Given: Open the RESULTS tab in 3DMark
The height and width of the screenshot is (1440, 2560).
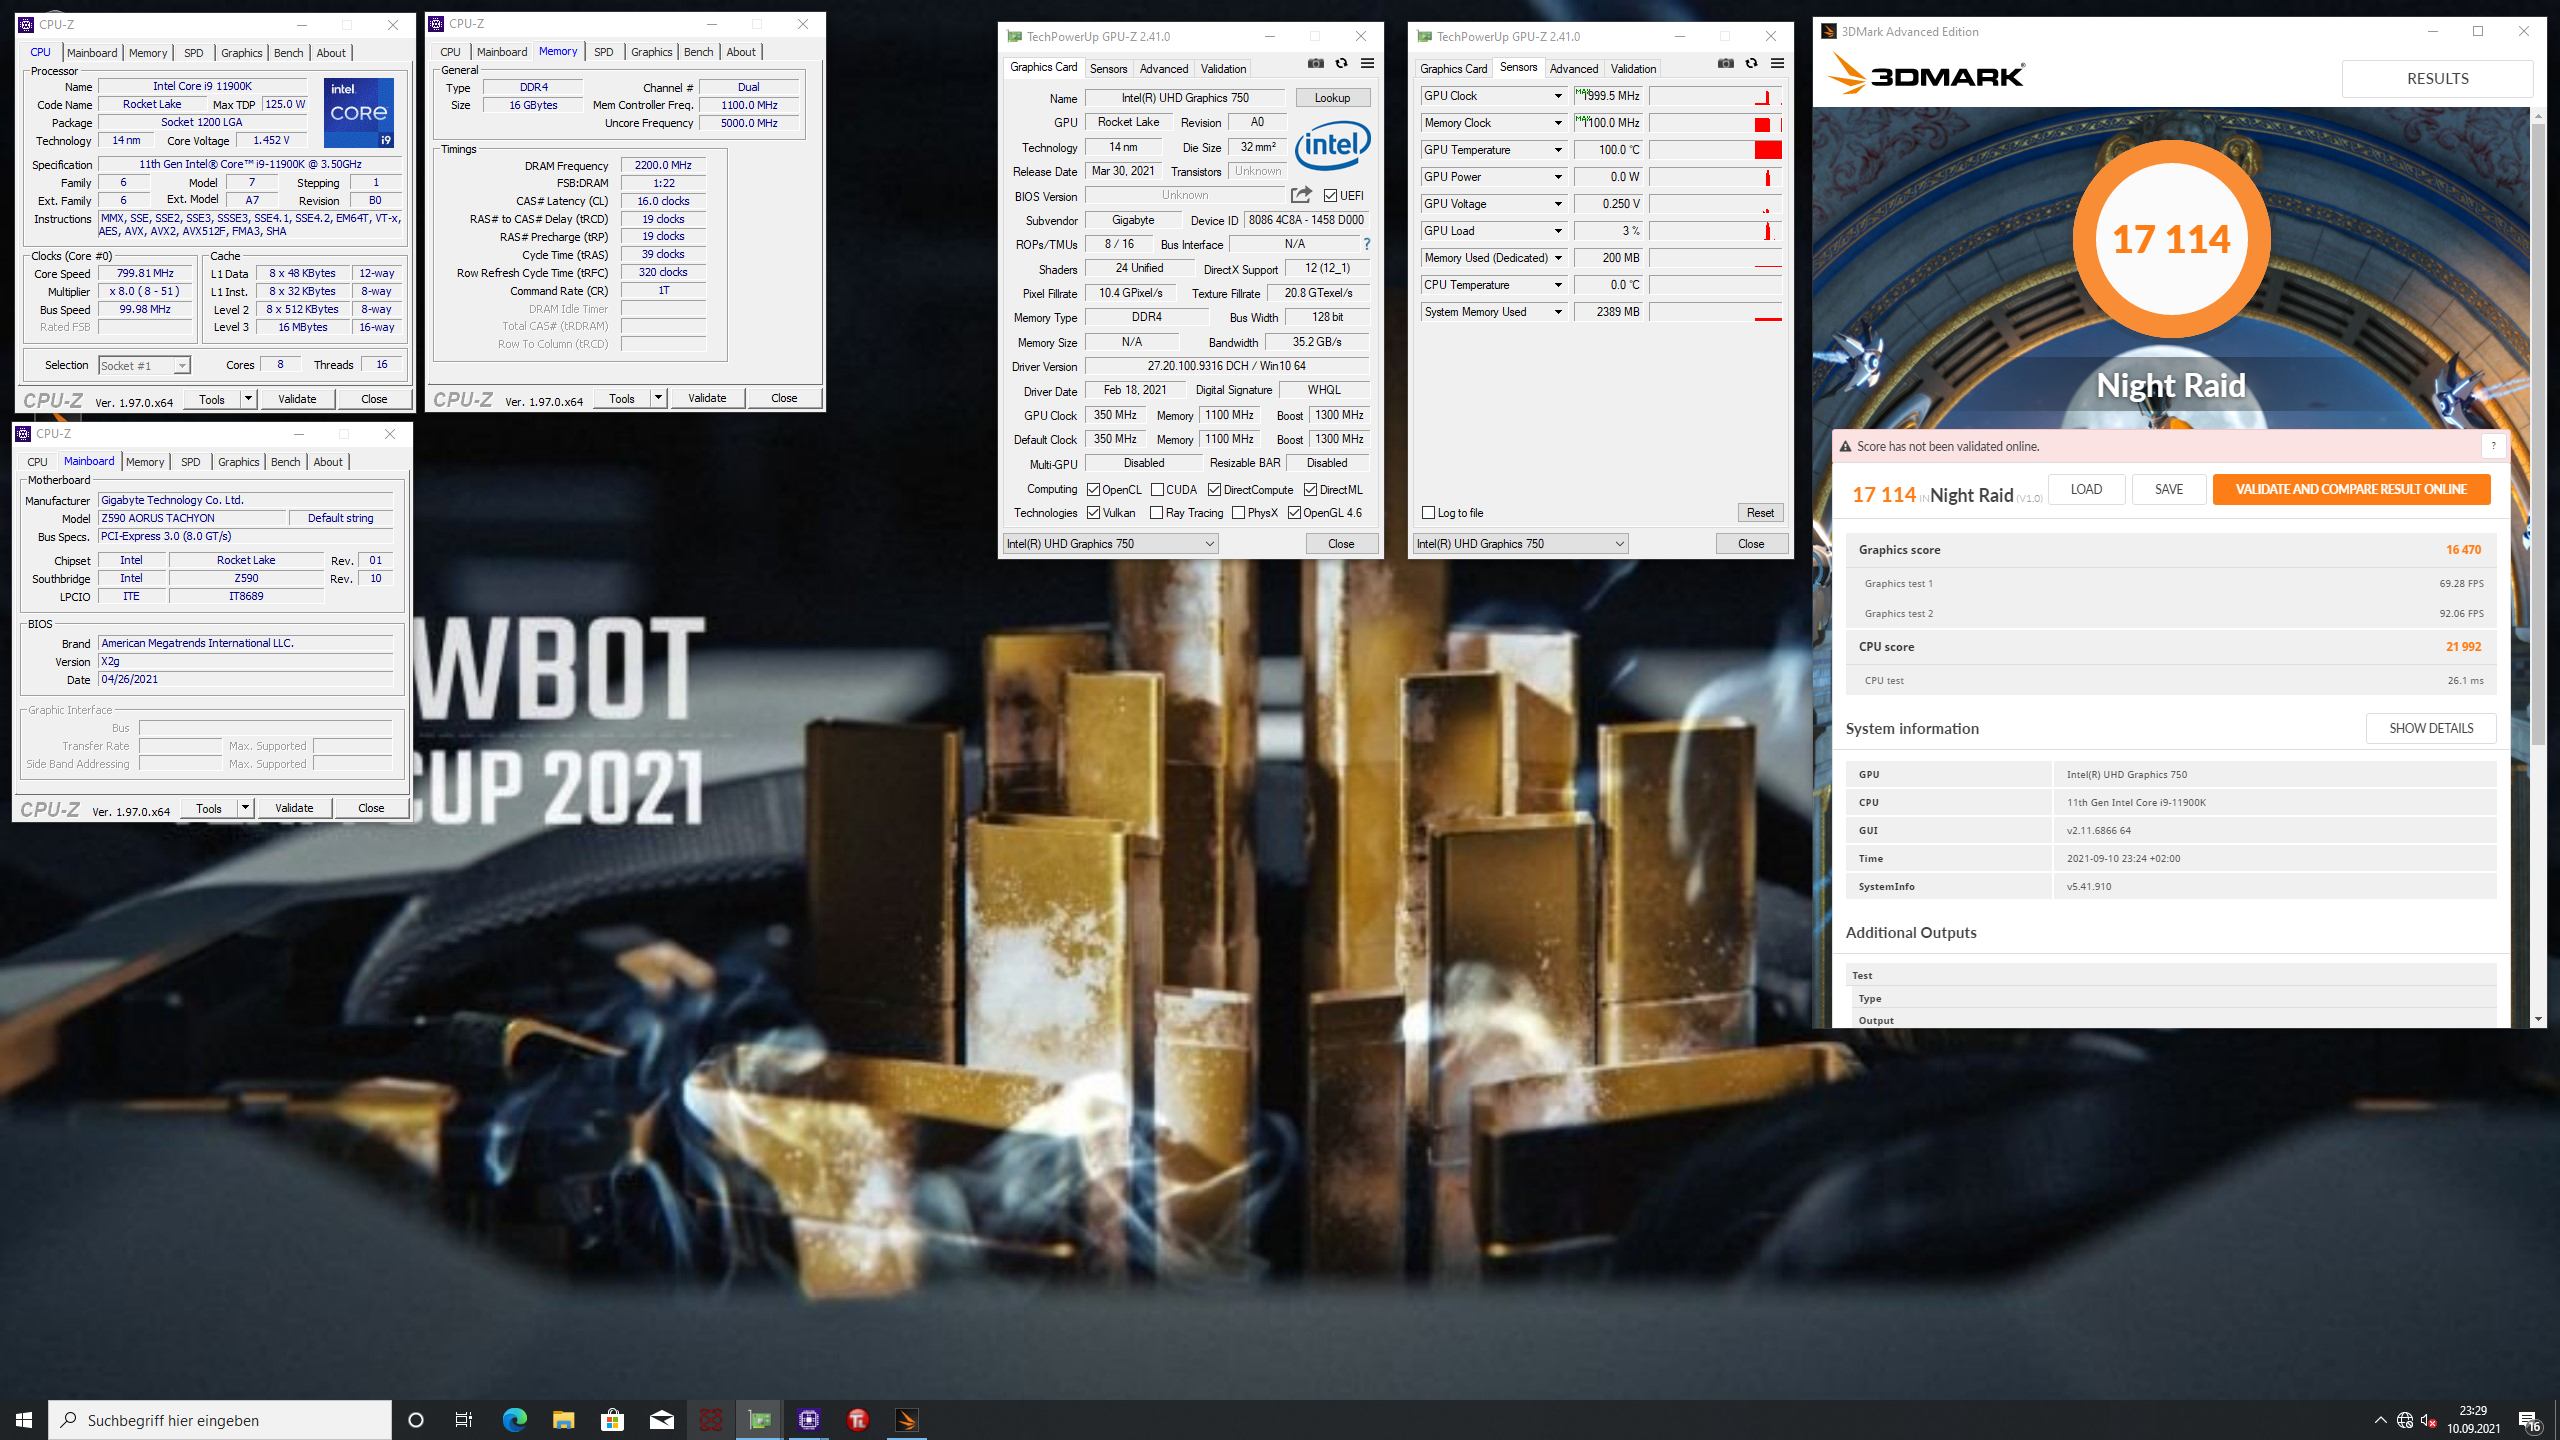Looking at the screenshot, I should pos(2437,79).
